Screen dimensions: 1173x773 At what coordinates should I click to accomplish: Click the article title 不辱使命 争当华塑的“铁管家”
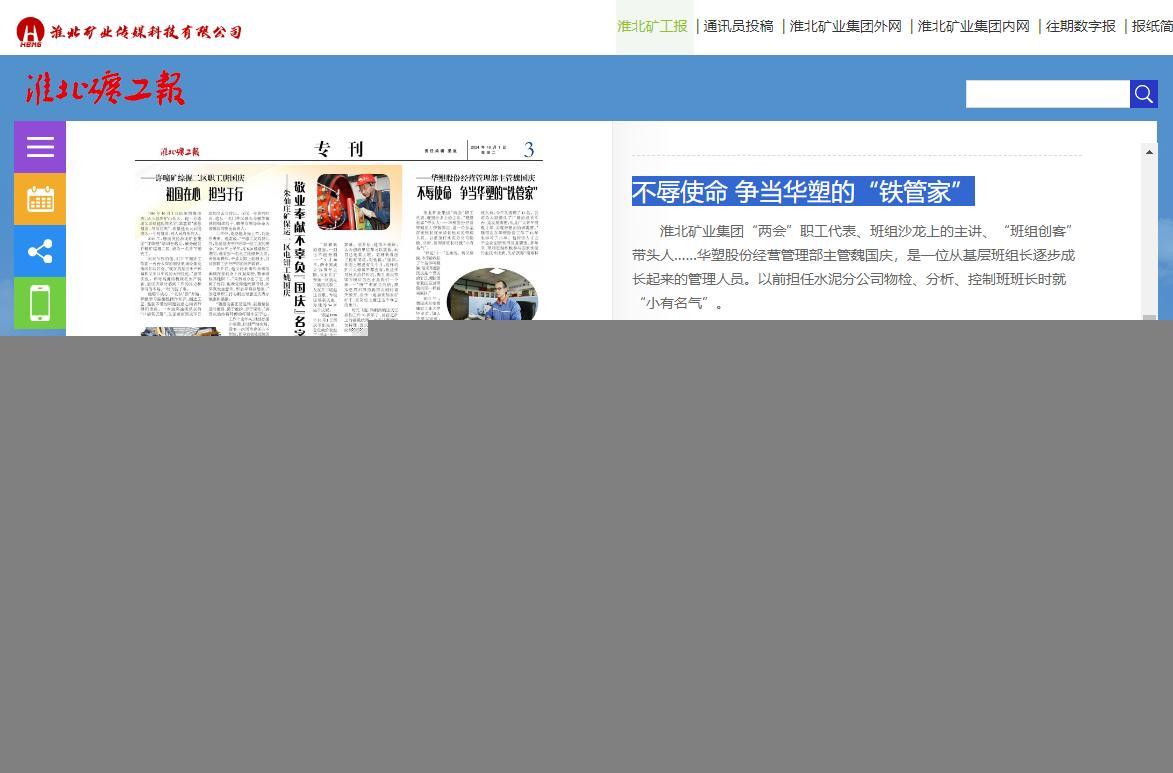803,192
